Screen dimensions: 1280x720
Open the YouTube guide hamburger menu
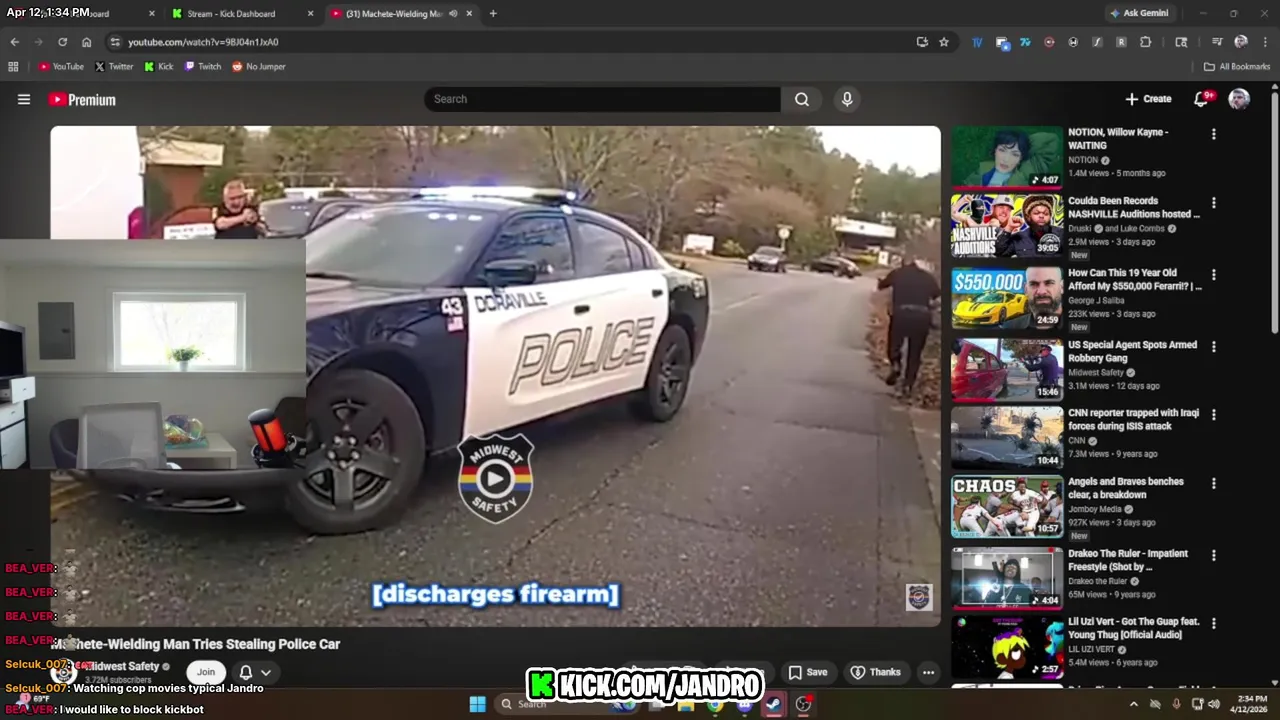pos(24,99)
